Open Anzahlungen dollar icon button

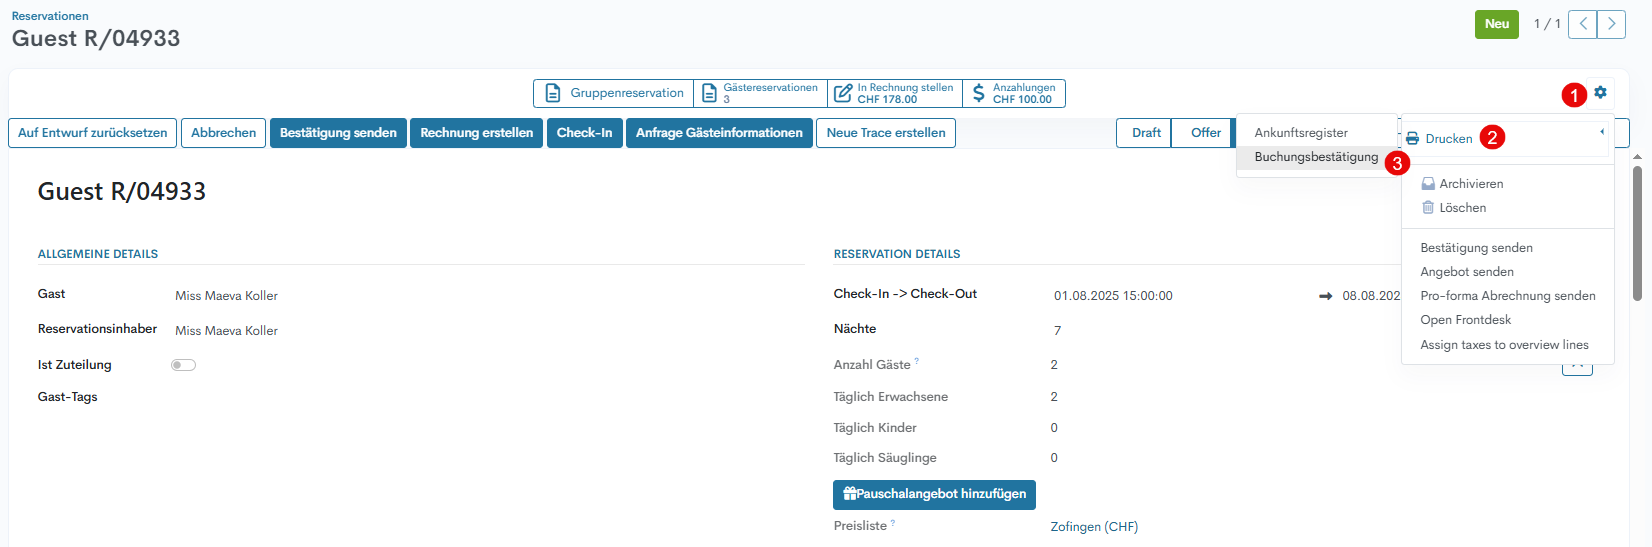pyautogui.click(x=1013, y=93)
